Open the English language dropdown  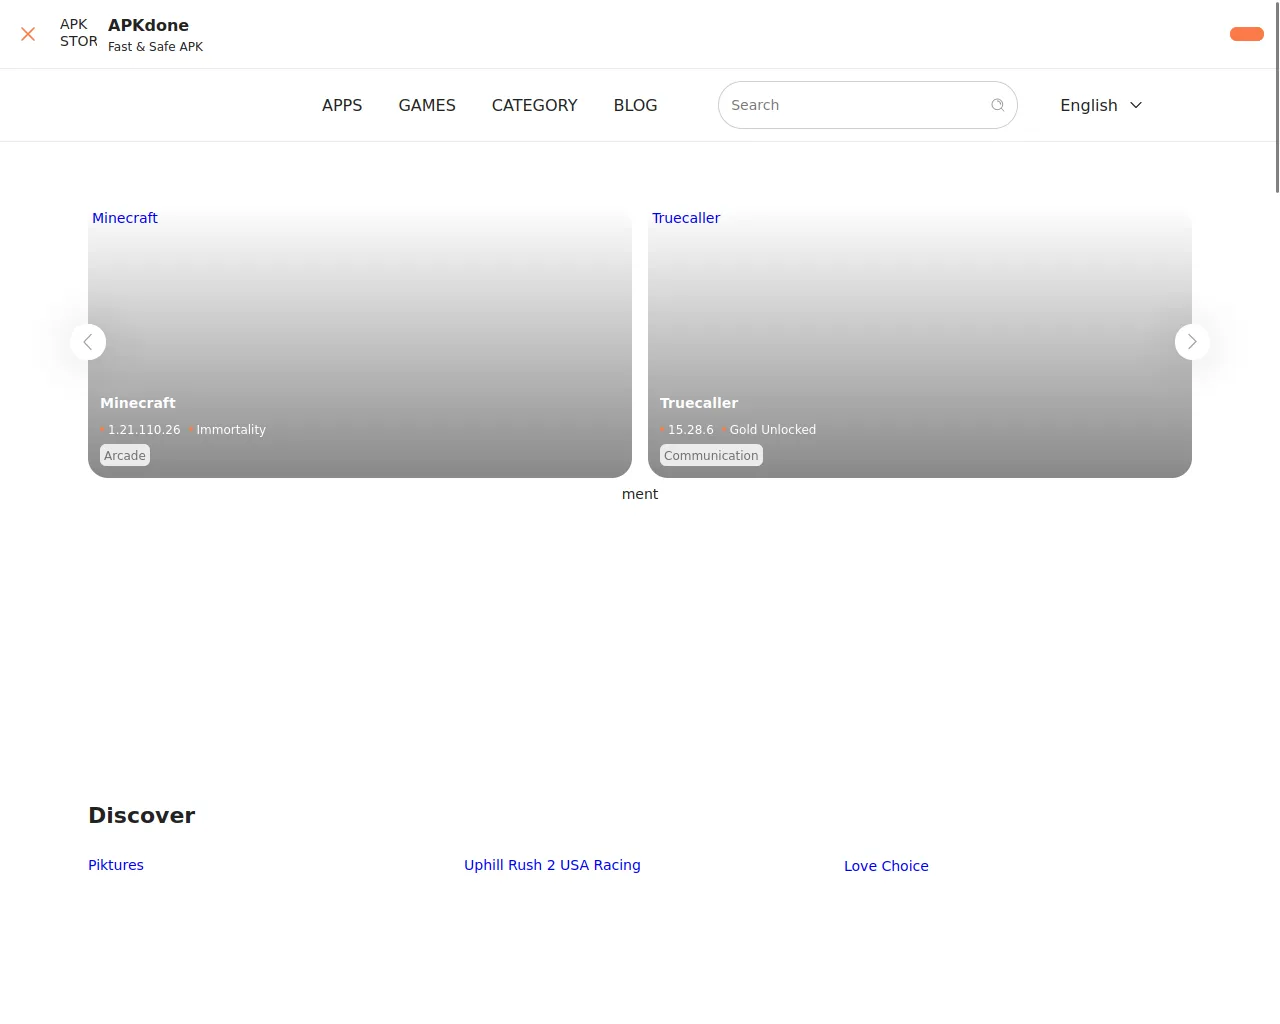click(1101, 105)
